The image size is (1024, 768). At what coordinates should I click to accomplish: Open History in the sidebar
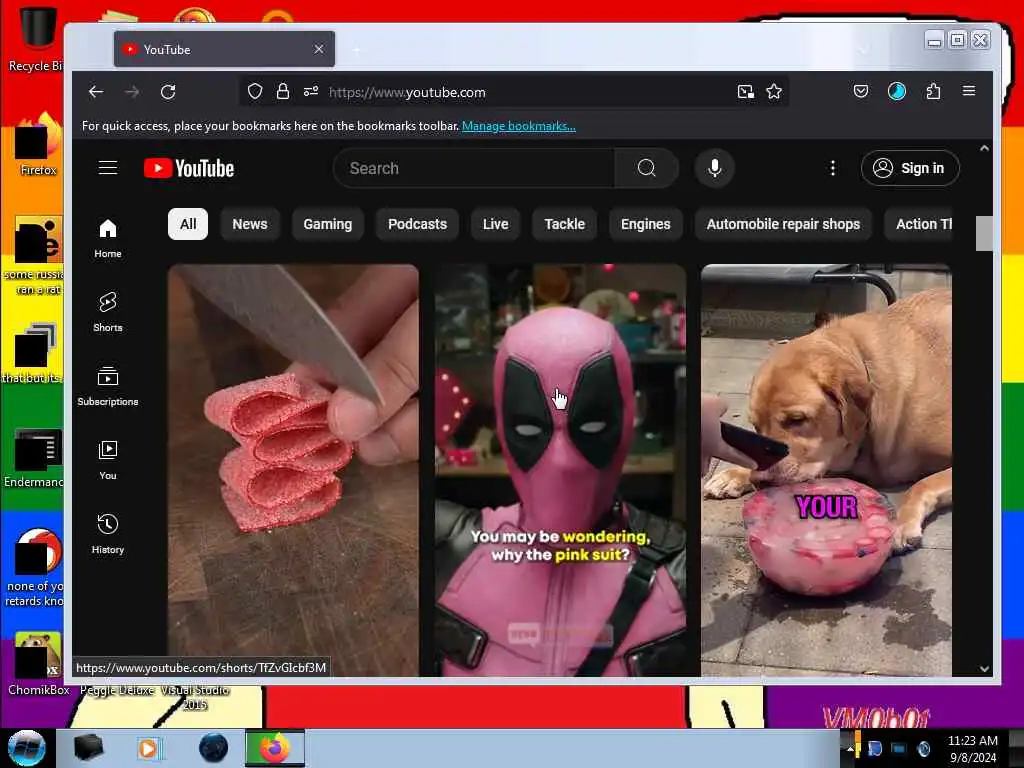(x=108, y=534)
